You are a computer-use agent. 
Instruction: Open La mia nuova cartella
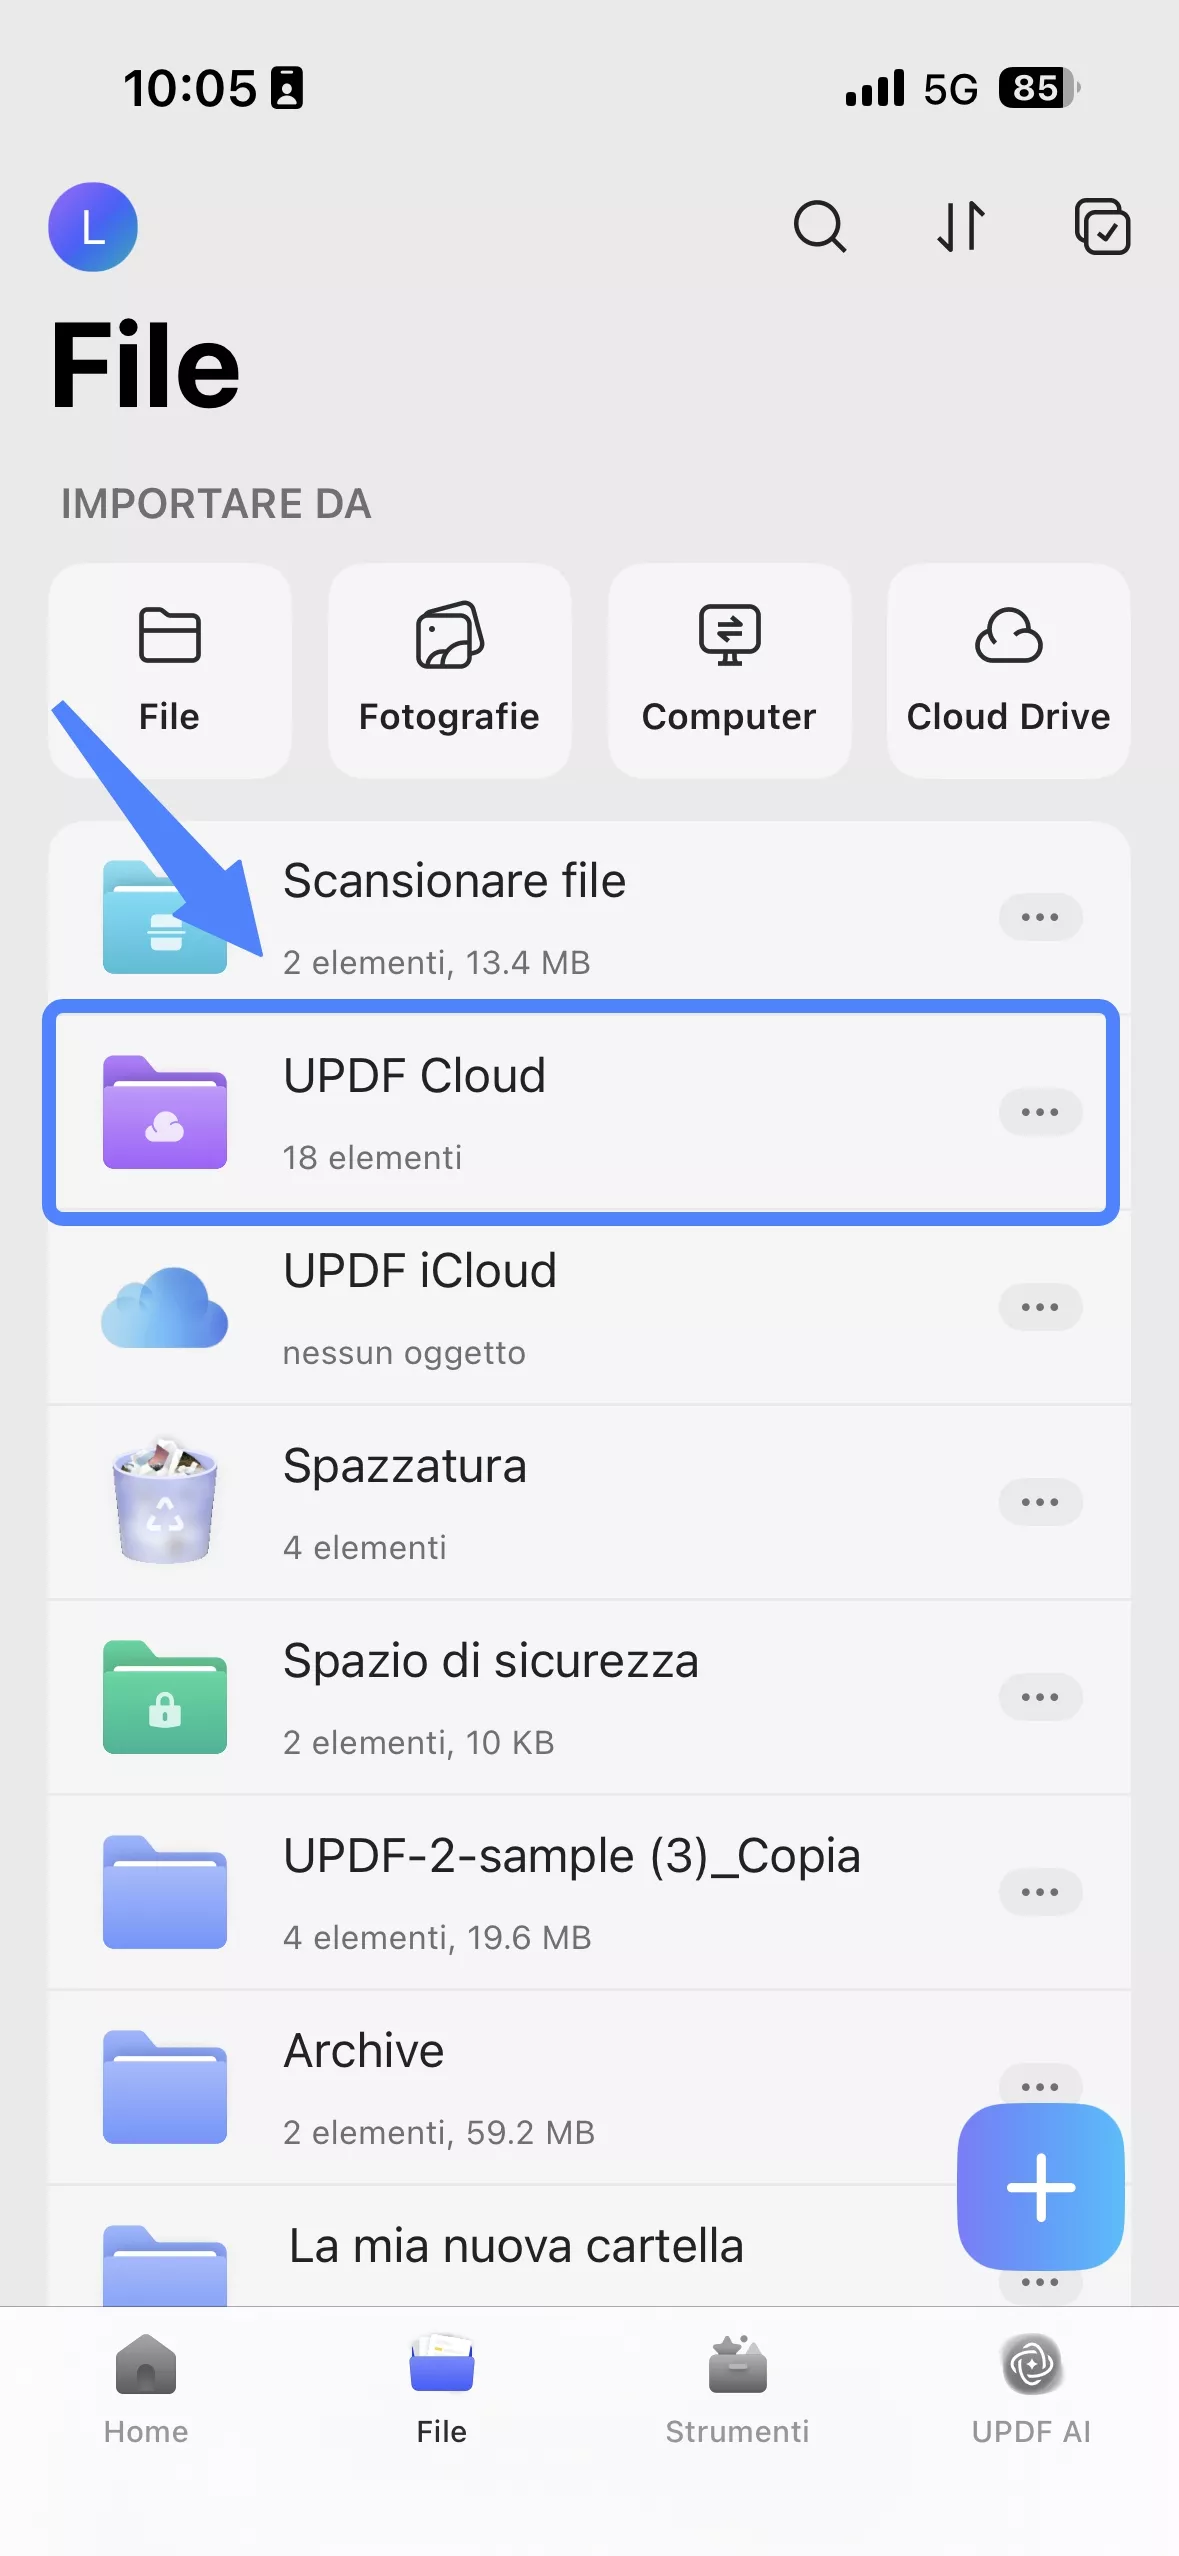pos(517,2244)
